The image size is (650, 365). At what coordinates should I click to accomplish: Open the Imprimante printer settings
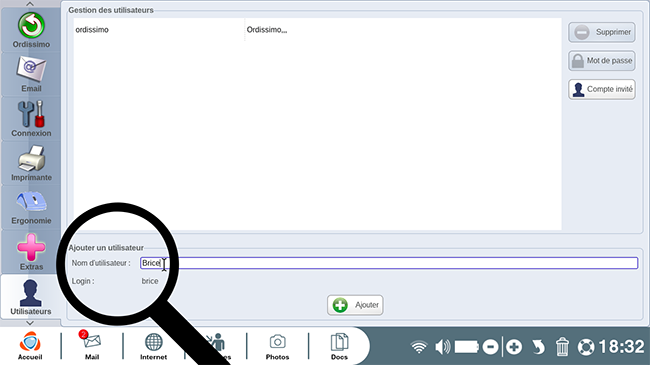(x=31, y=163)
